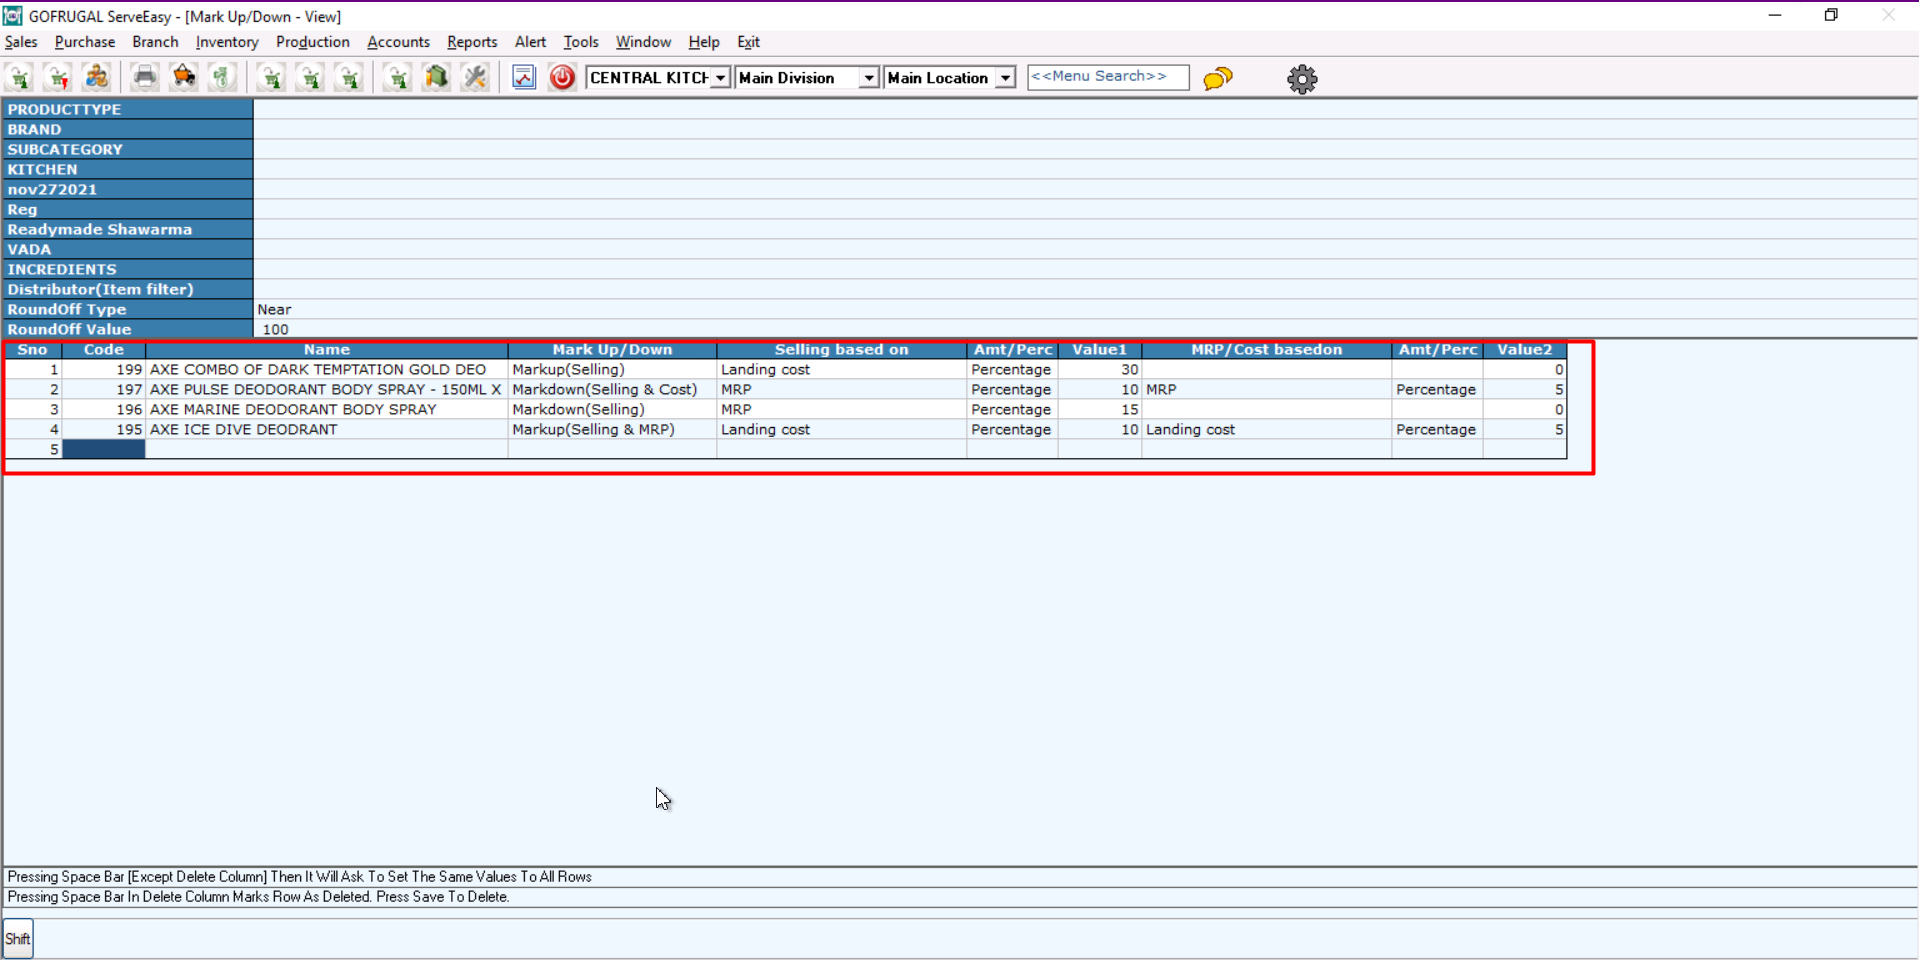Click the Markdown(Selling) cell for code 196
Viewport: 1919px width, 960px height.
pyautogui.click(x=612, y=410)
